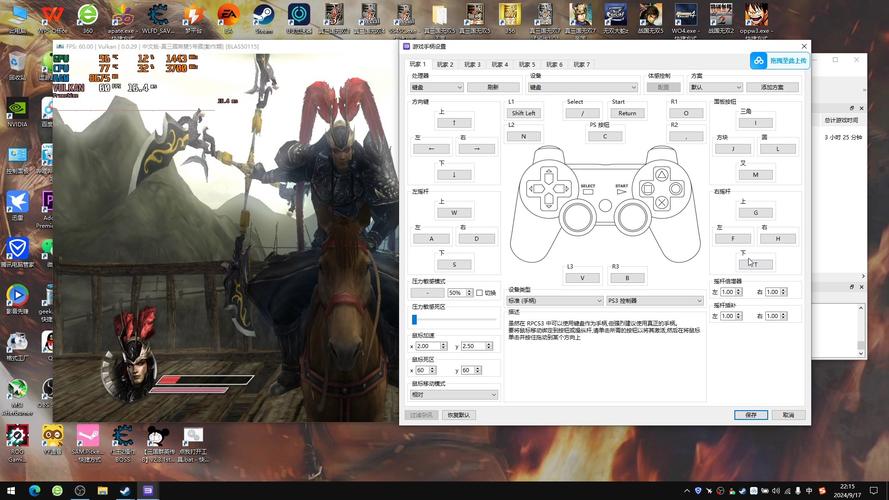Viewport: 889px width, 500px height.
Task: Open the WO4.exe desktop shortcut
Action: pos(685,18)
